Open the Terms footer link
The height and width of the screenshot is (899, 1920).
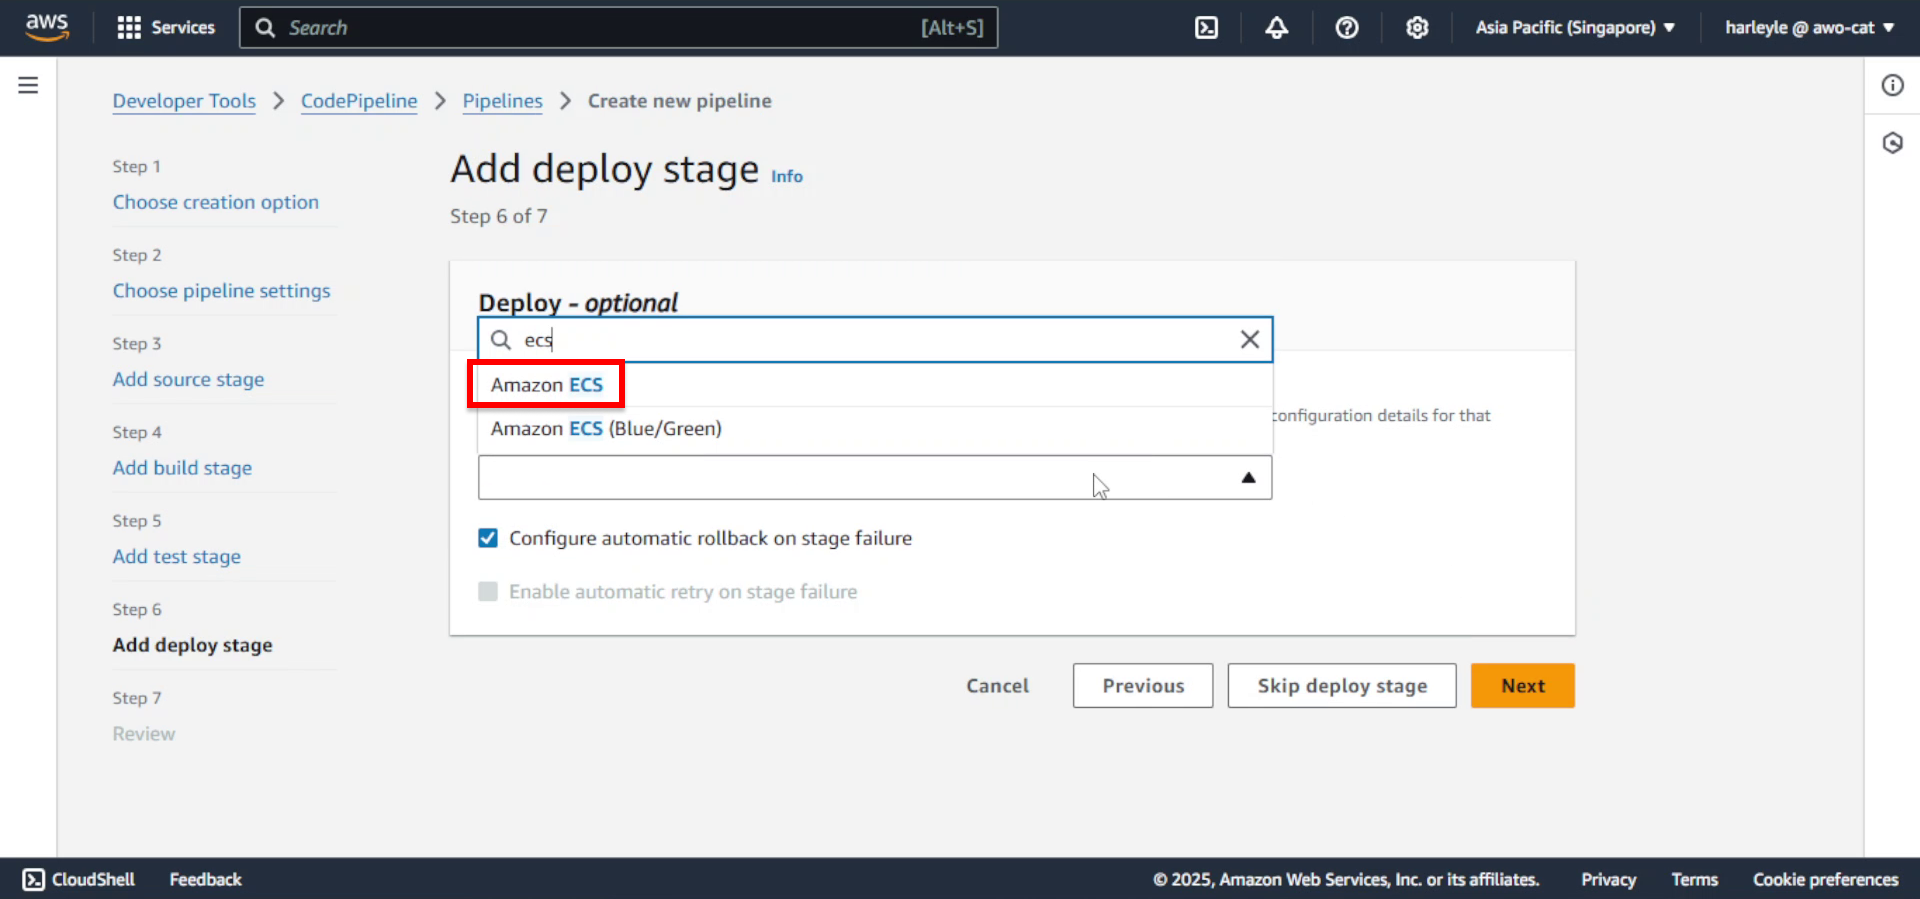point(1694,879)
